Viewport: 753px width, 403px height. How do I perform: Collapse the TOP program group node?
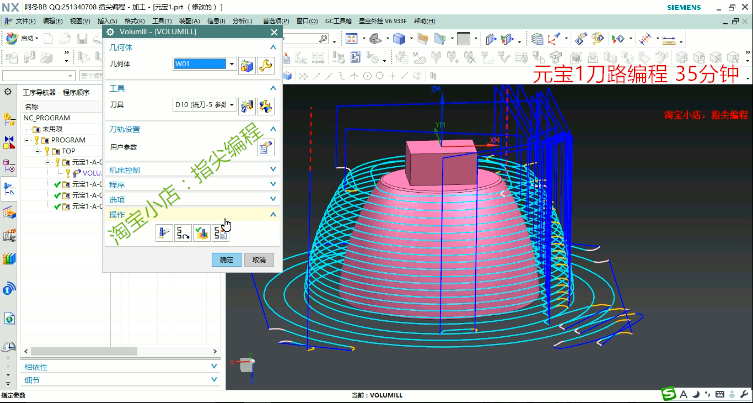[x=39, y=151]
